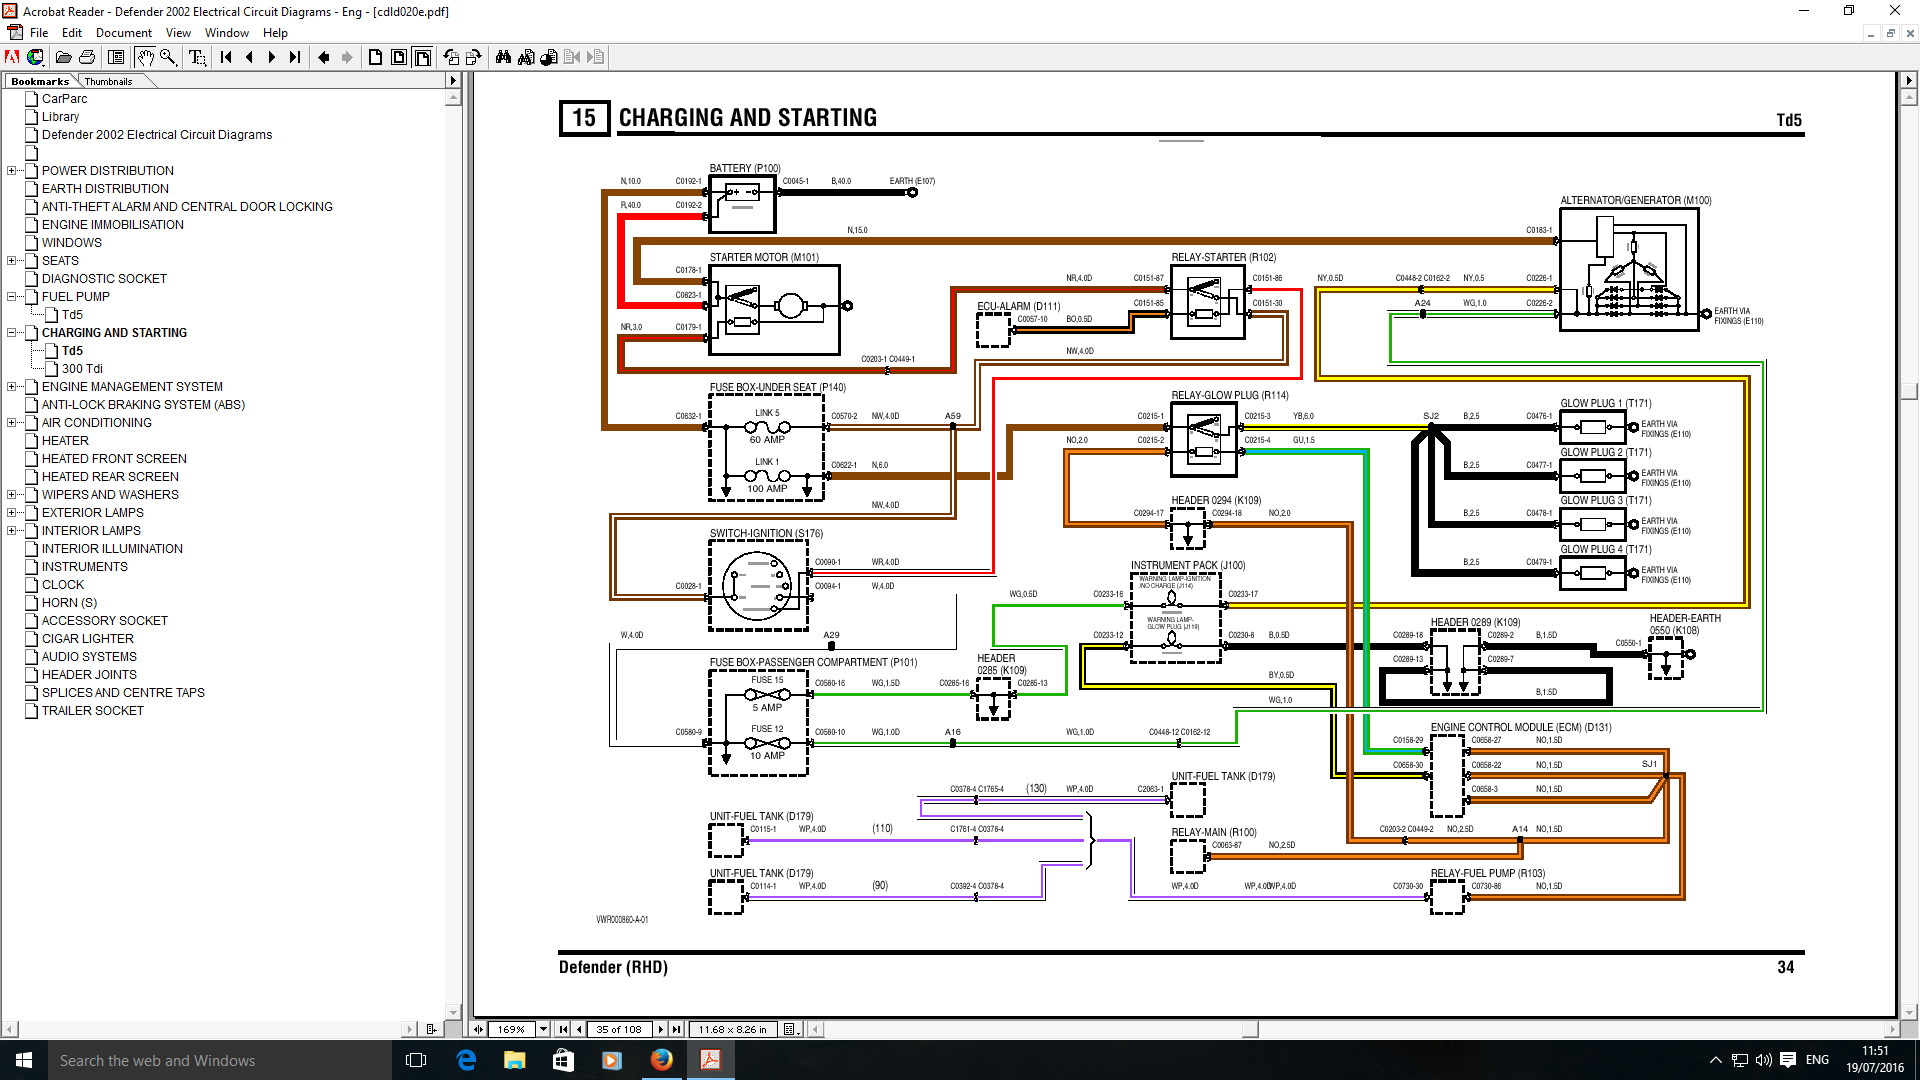1920x1080 pixels.
Task: Select the Hand tool
Action: (145, 57)
